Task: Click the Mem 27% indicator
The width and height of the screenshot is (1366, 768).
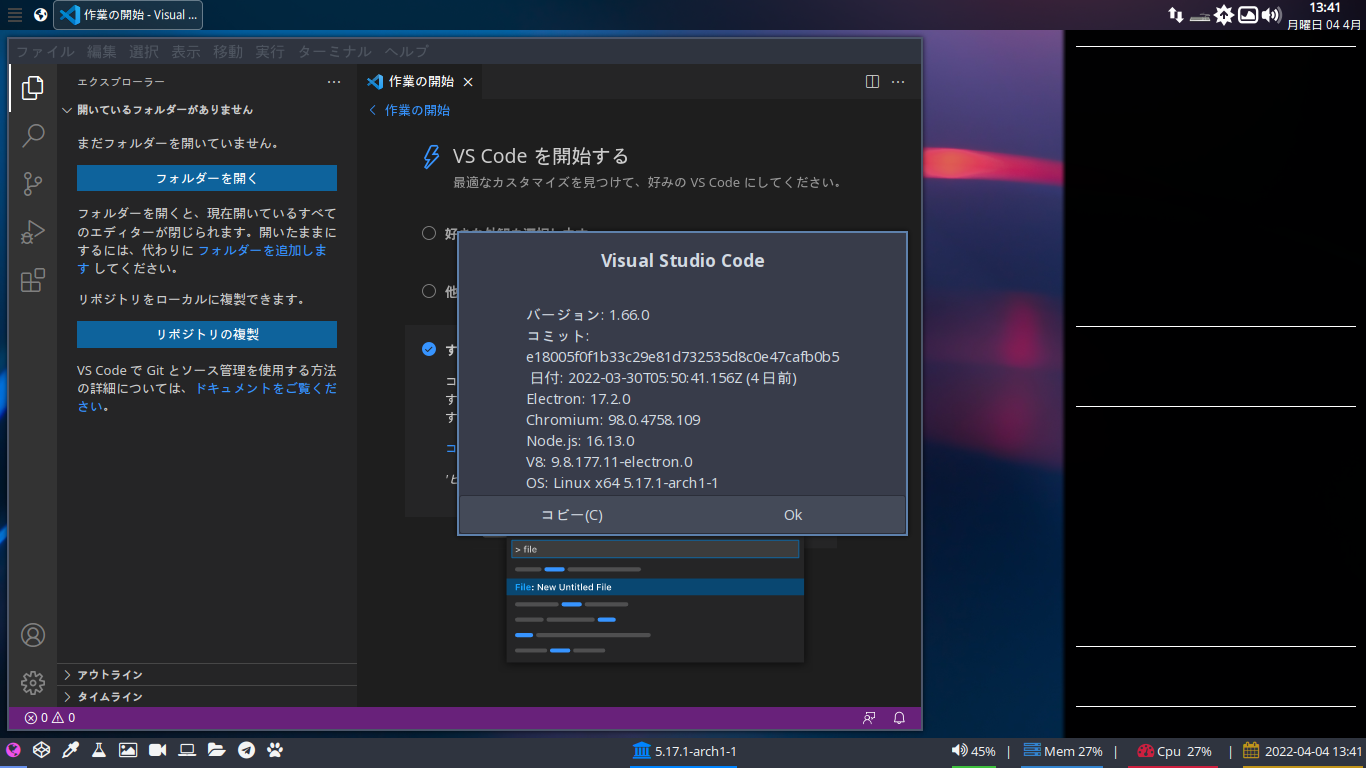Action: click(1062, 751)
